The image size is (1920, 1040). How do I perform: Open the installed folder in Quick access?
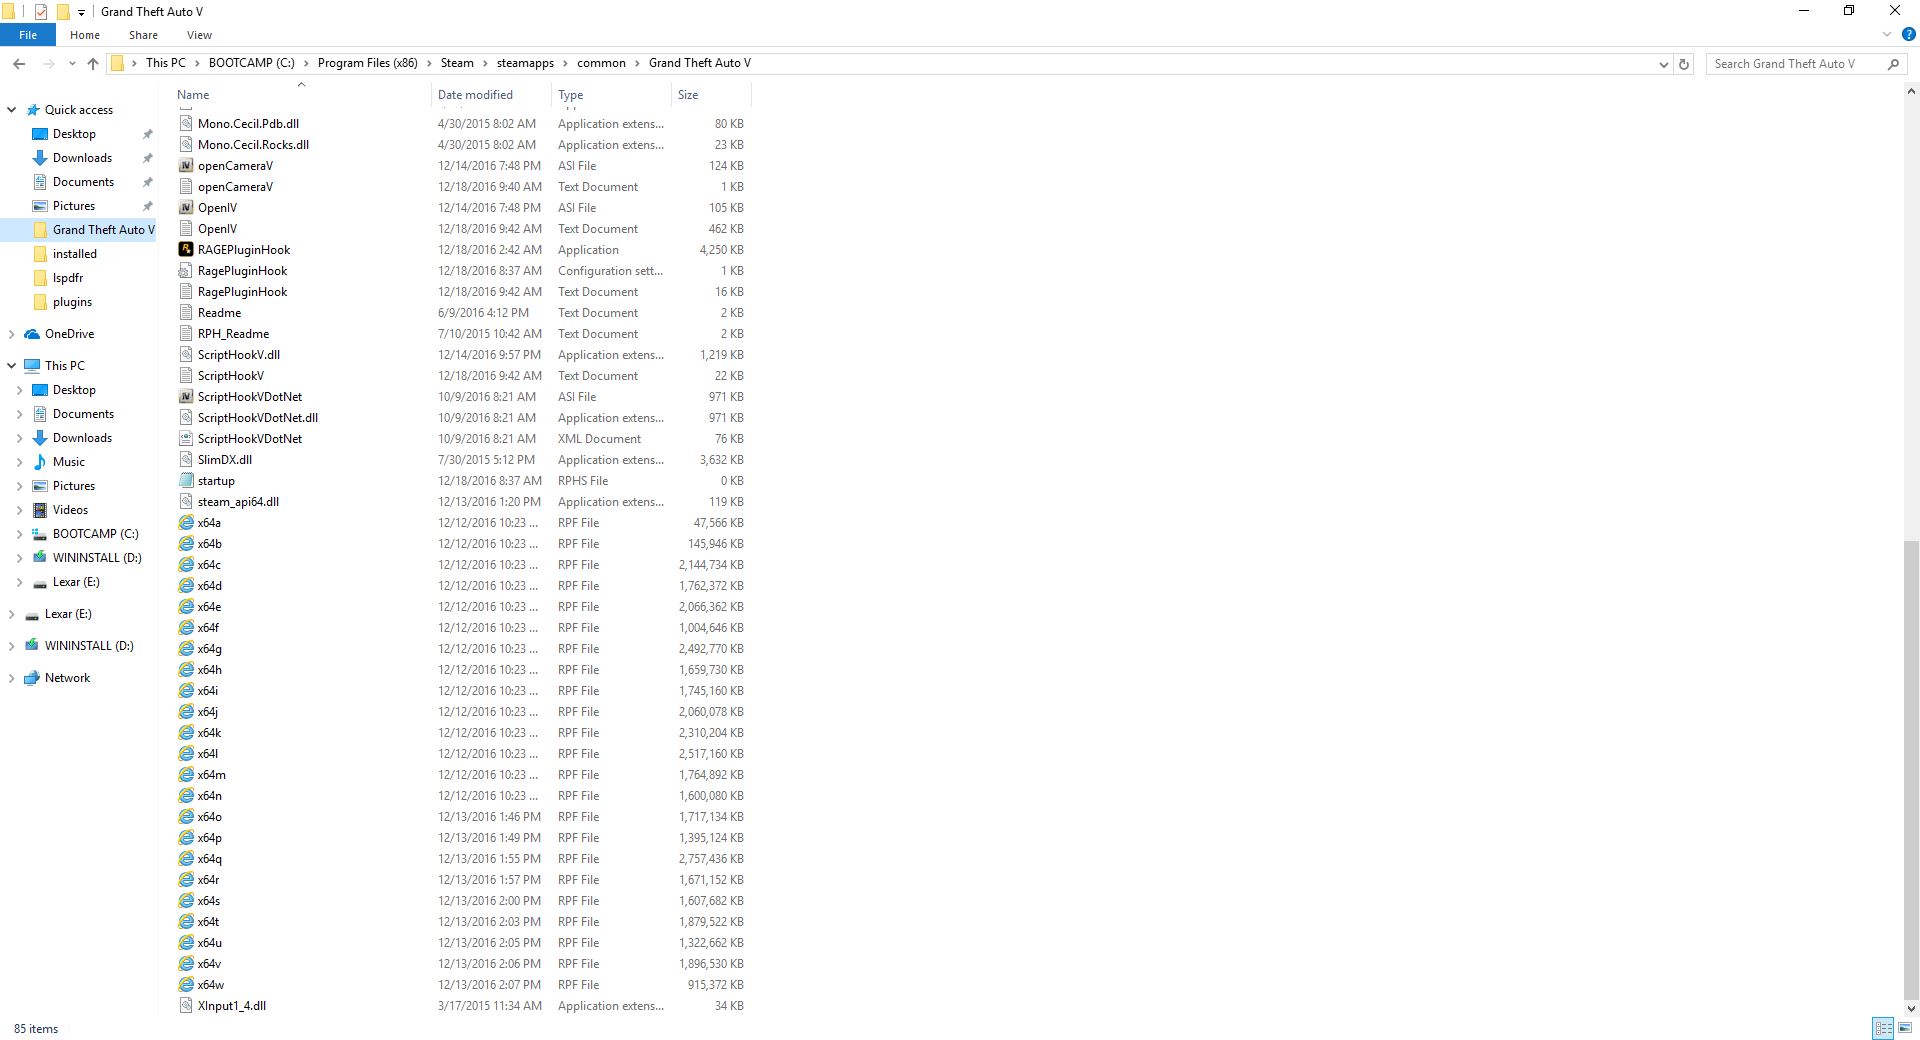click(x=75, y=254)
